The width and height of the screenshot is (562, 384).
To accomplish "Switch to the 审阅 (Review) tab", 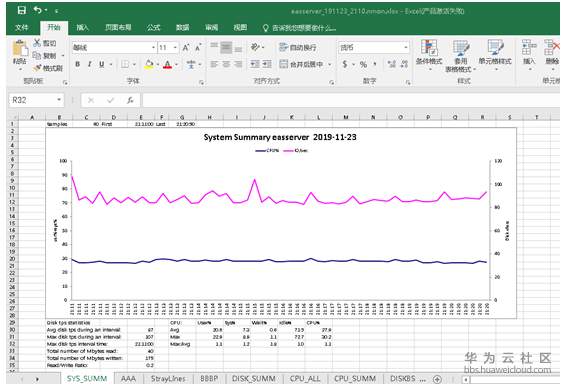I will click(x=211, y=28).
